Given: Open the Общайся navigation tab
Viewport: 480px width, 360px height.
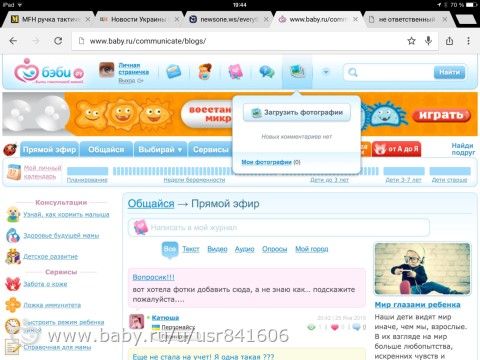Looking at the screenshot, I should [106, 150].
